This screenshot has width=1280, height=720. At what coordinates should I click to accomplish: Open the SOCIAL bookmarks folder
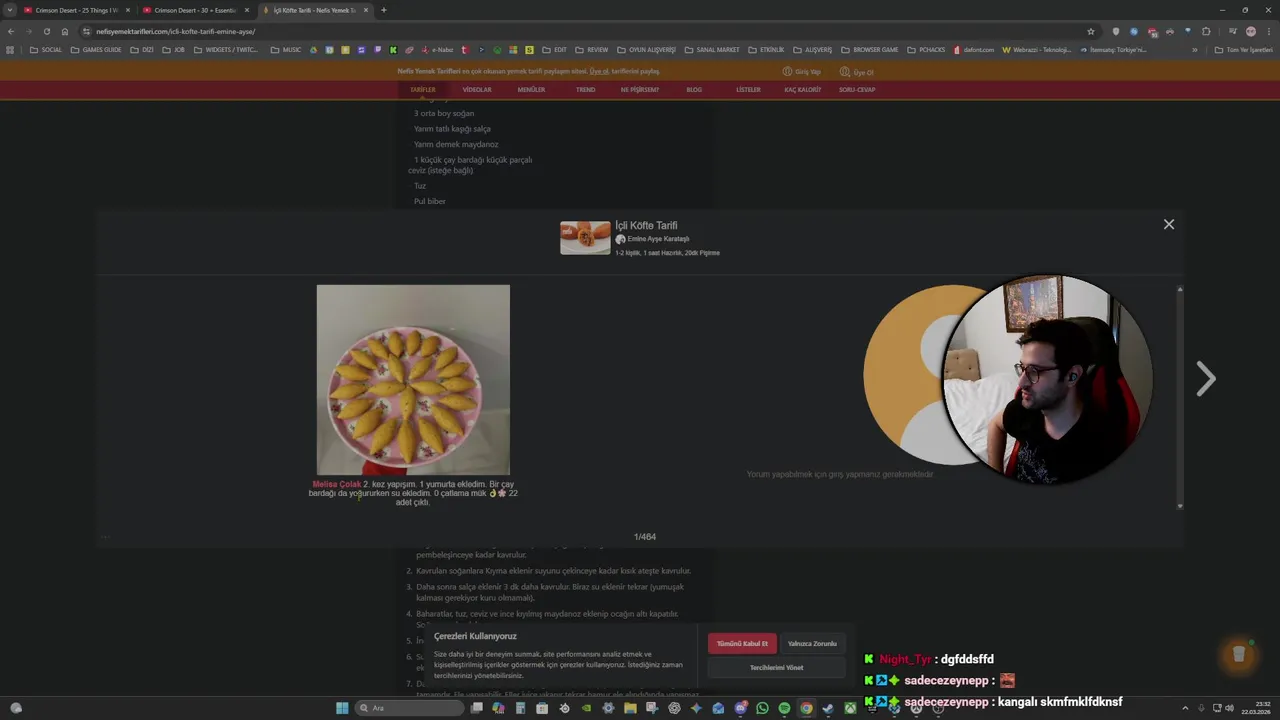(46, 49)
